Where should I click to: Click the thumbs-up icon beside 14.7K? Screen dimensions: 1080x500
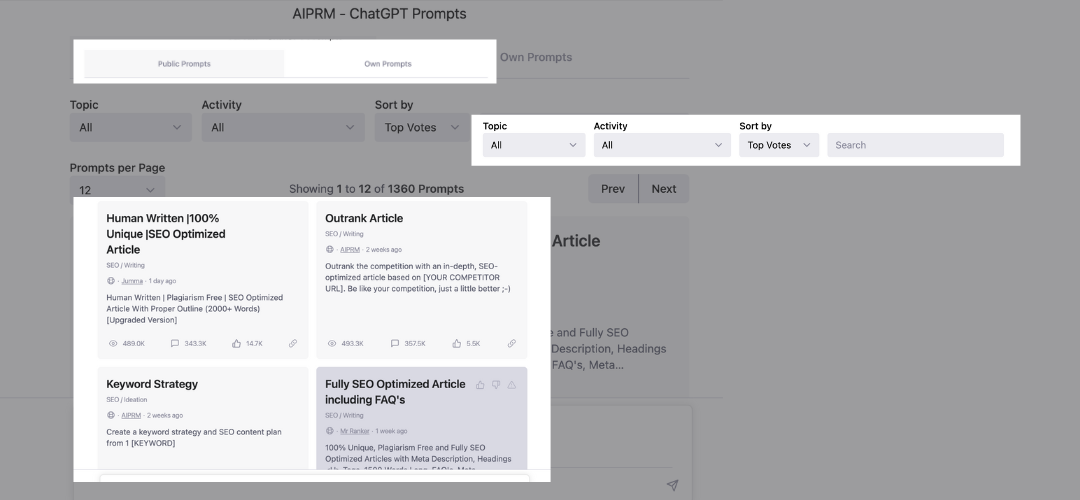pos(236,343)
